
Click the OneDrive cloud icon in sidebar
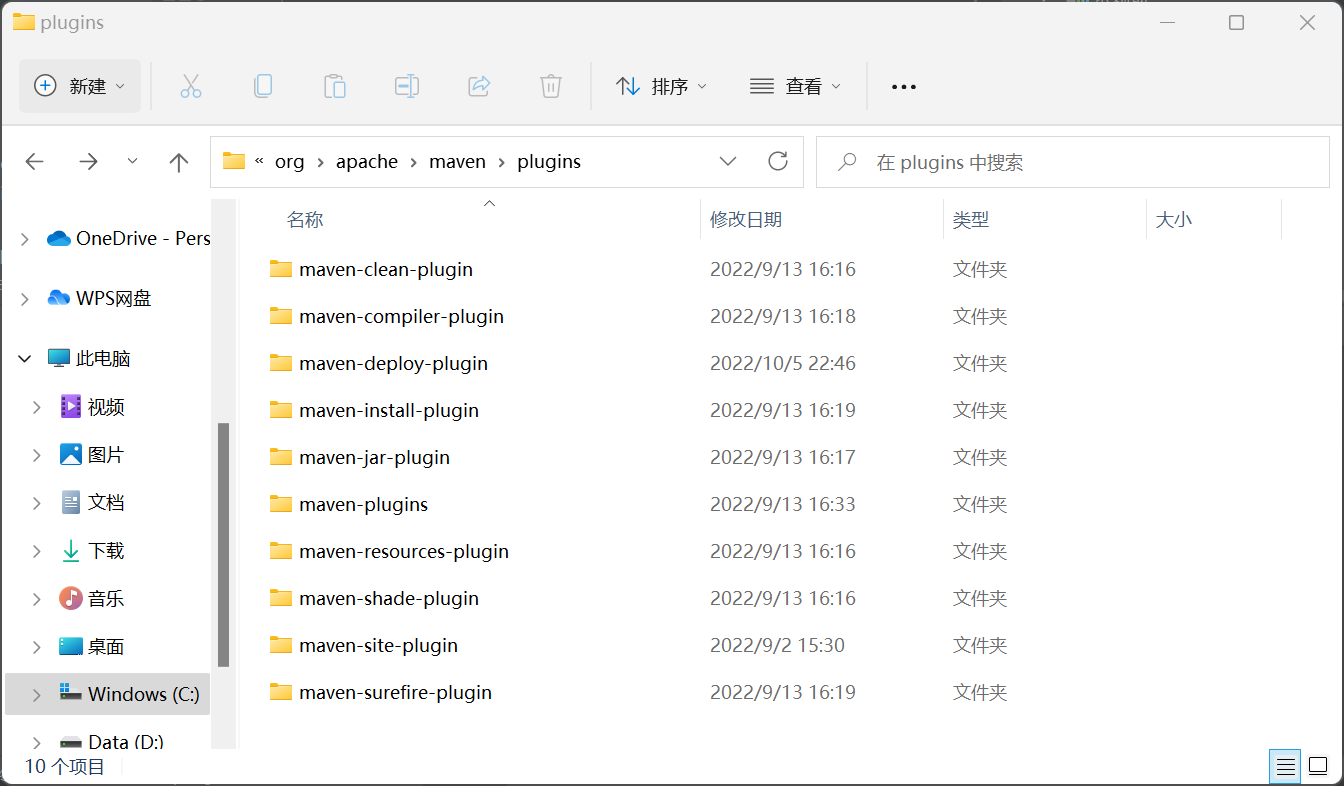[59, 238]
